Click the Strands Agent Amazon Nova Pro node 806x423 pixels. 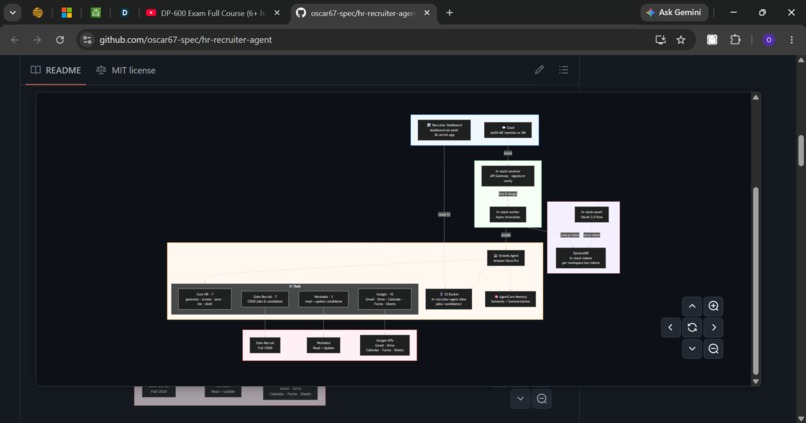tap(506, 258)
